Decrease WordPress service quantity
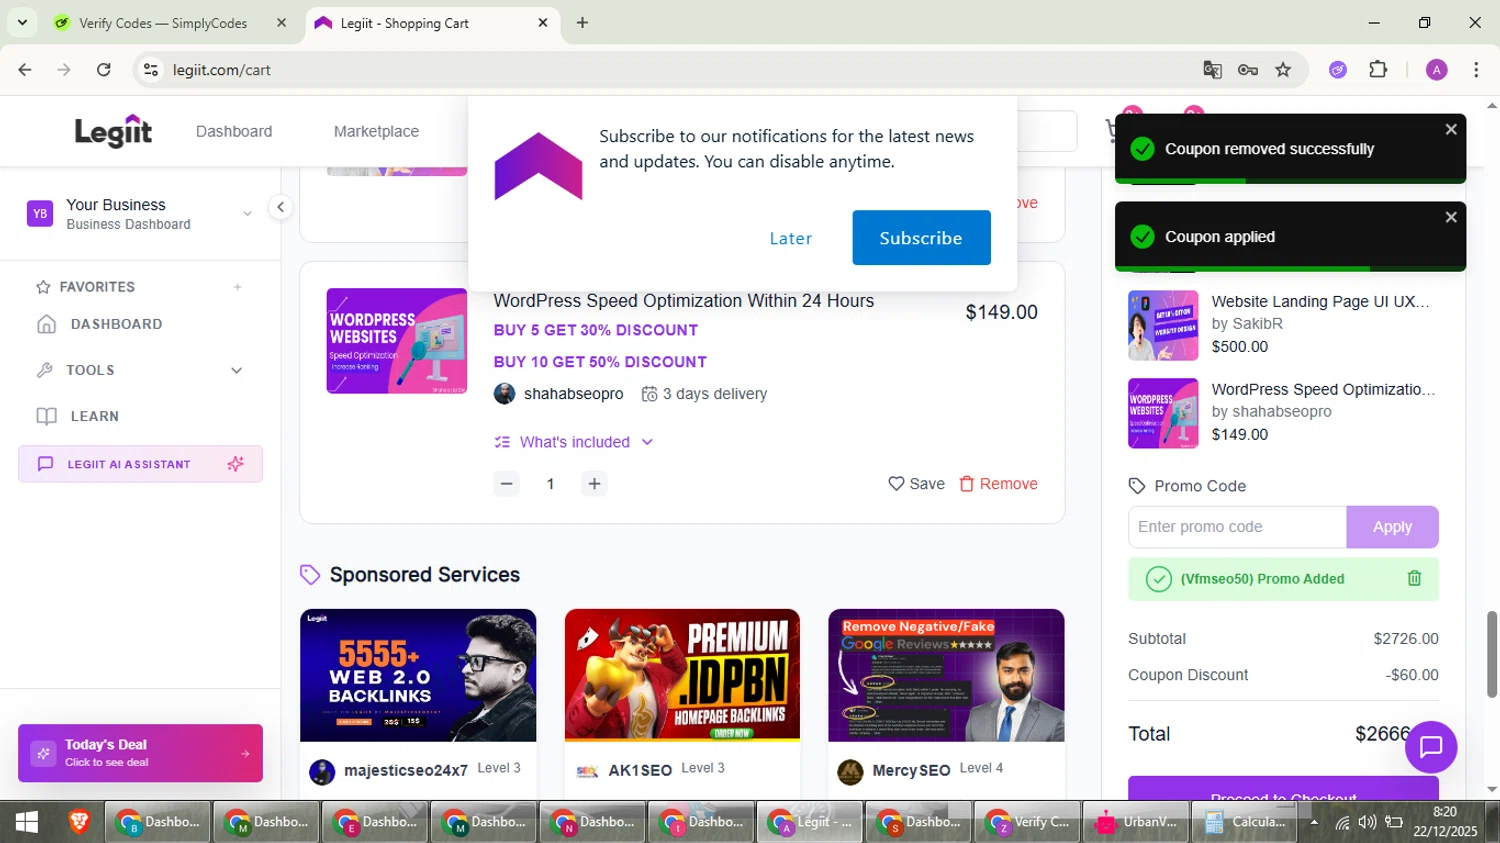This screenshot has height=843, width=1500. pyautogui.click(x=507, y=484)
